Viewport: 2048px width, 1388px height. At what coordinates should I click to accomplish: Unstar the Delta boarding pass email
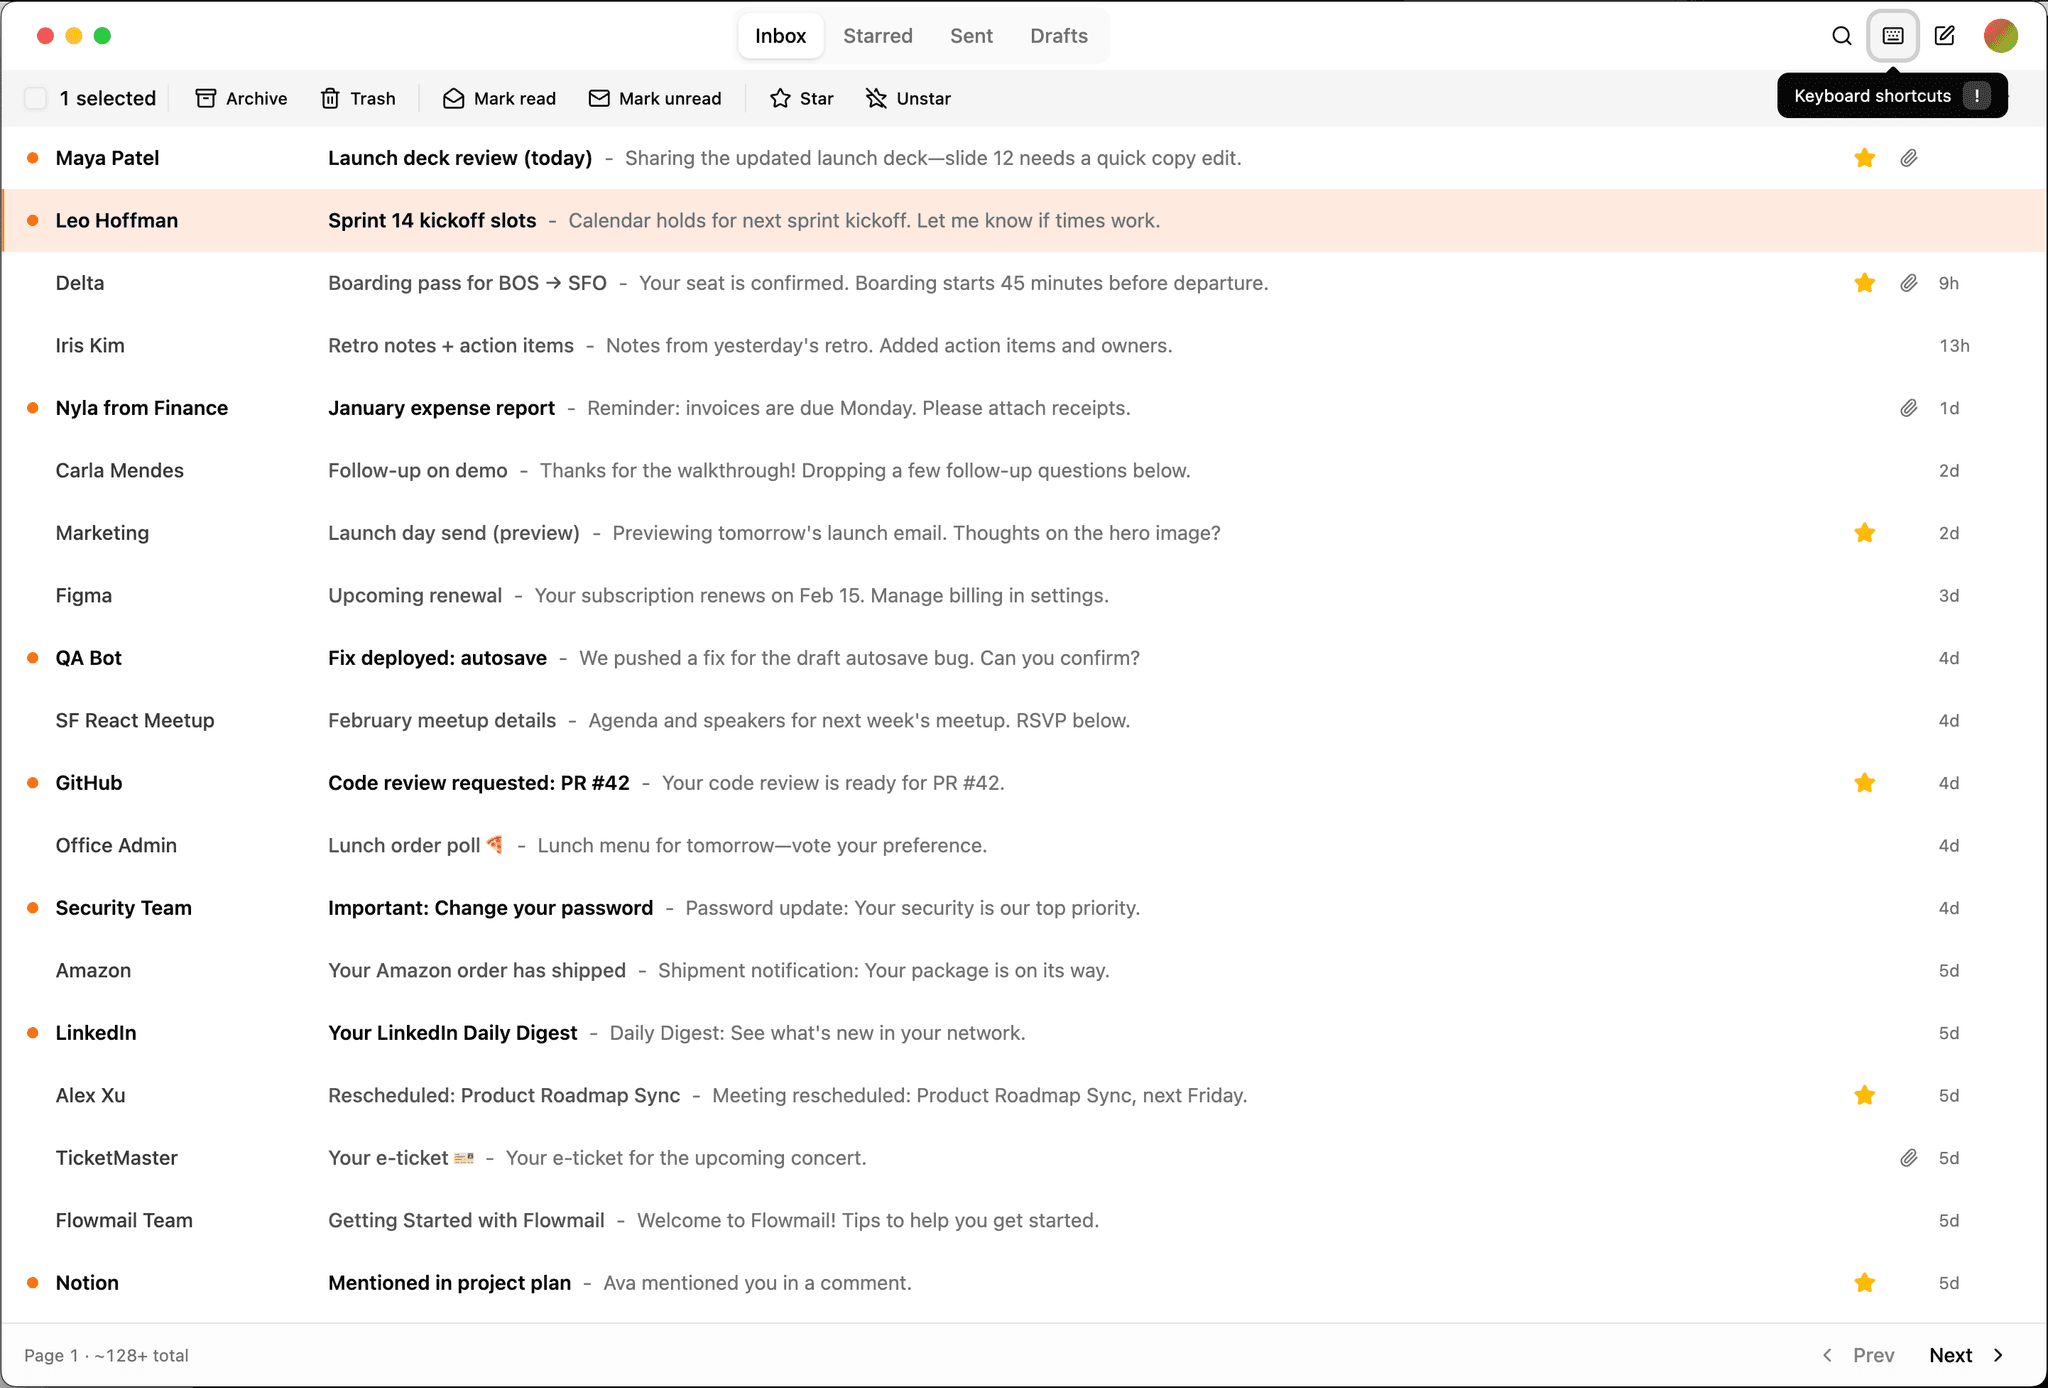click(x=1863, y=283)
